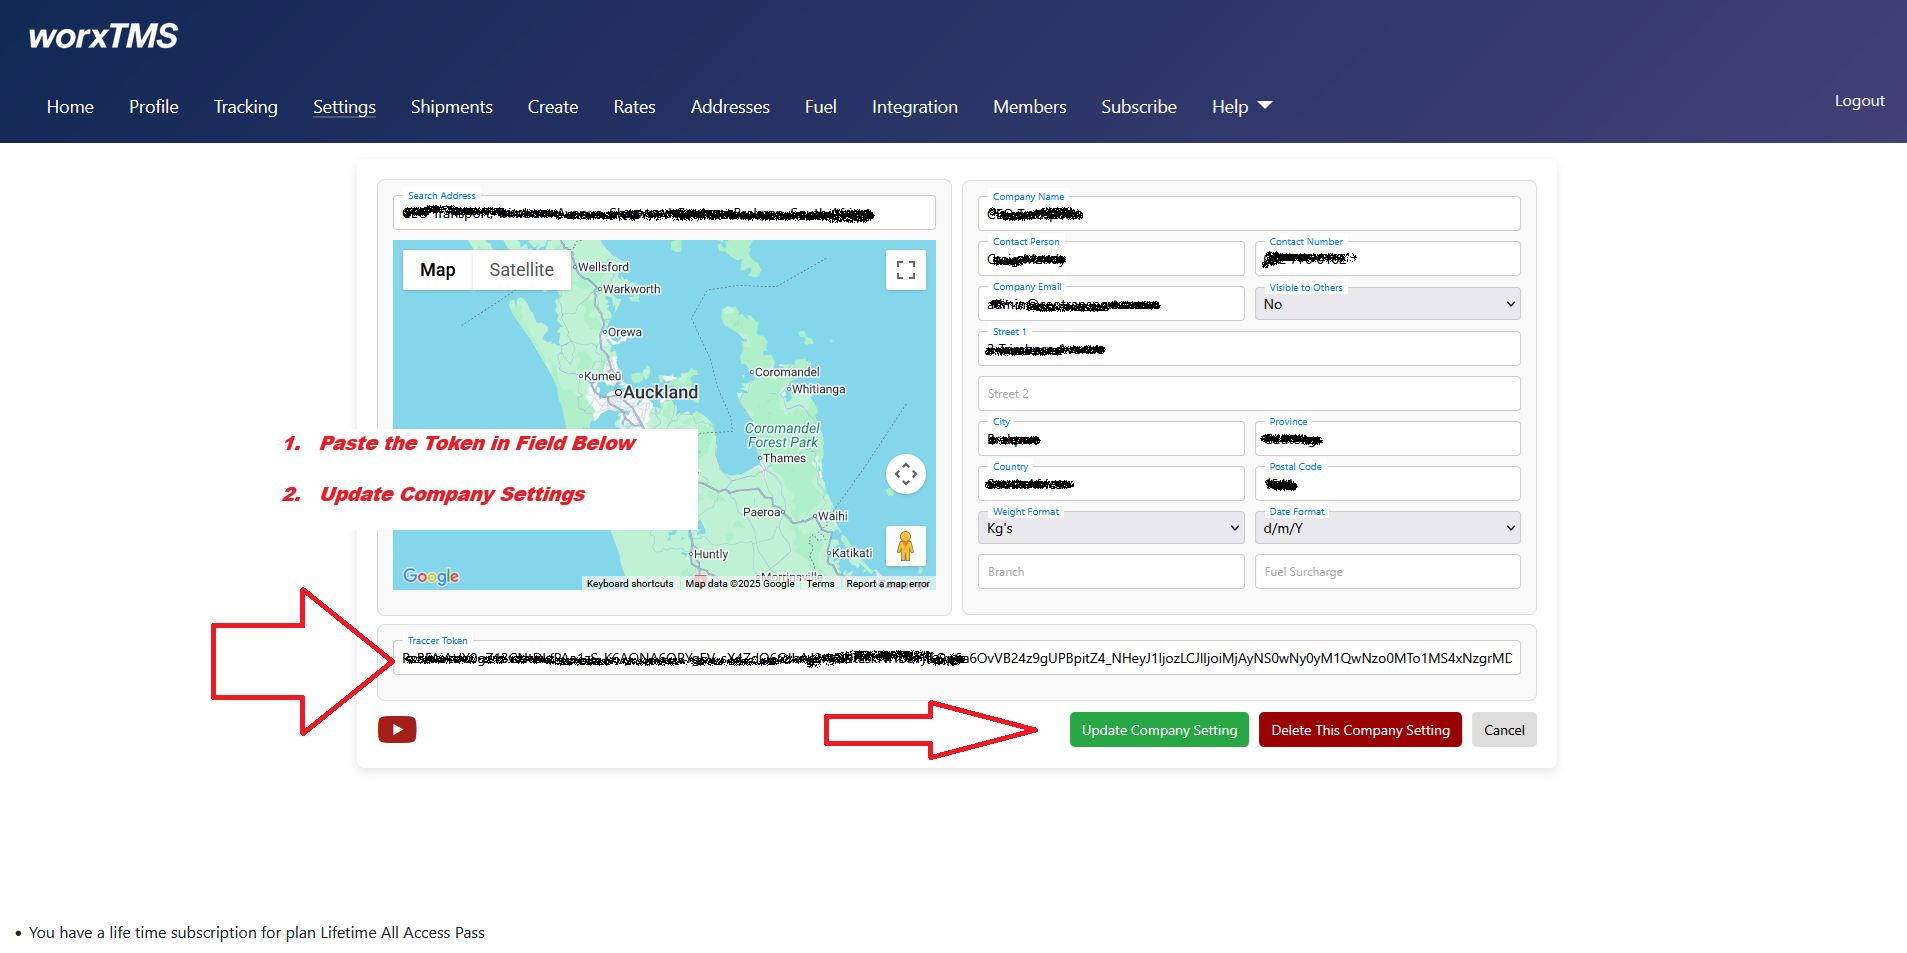
Task: Click the Whitianga label on the map
Action: point(818,389)
